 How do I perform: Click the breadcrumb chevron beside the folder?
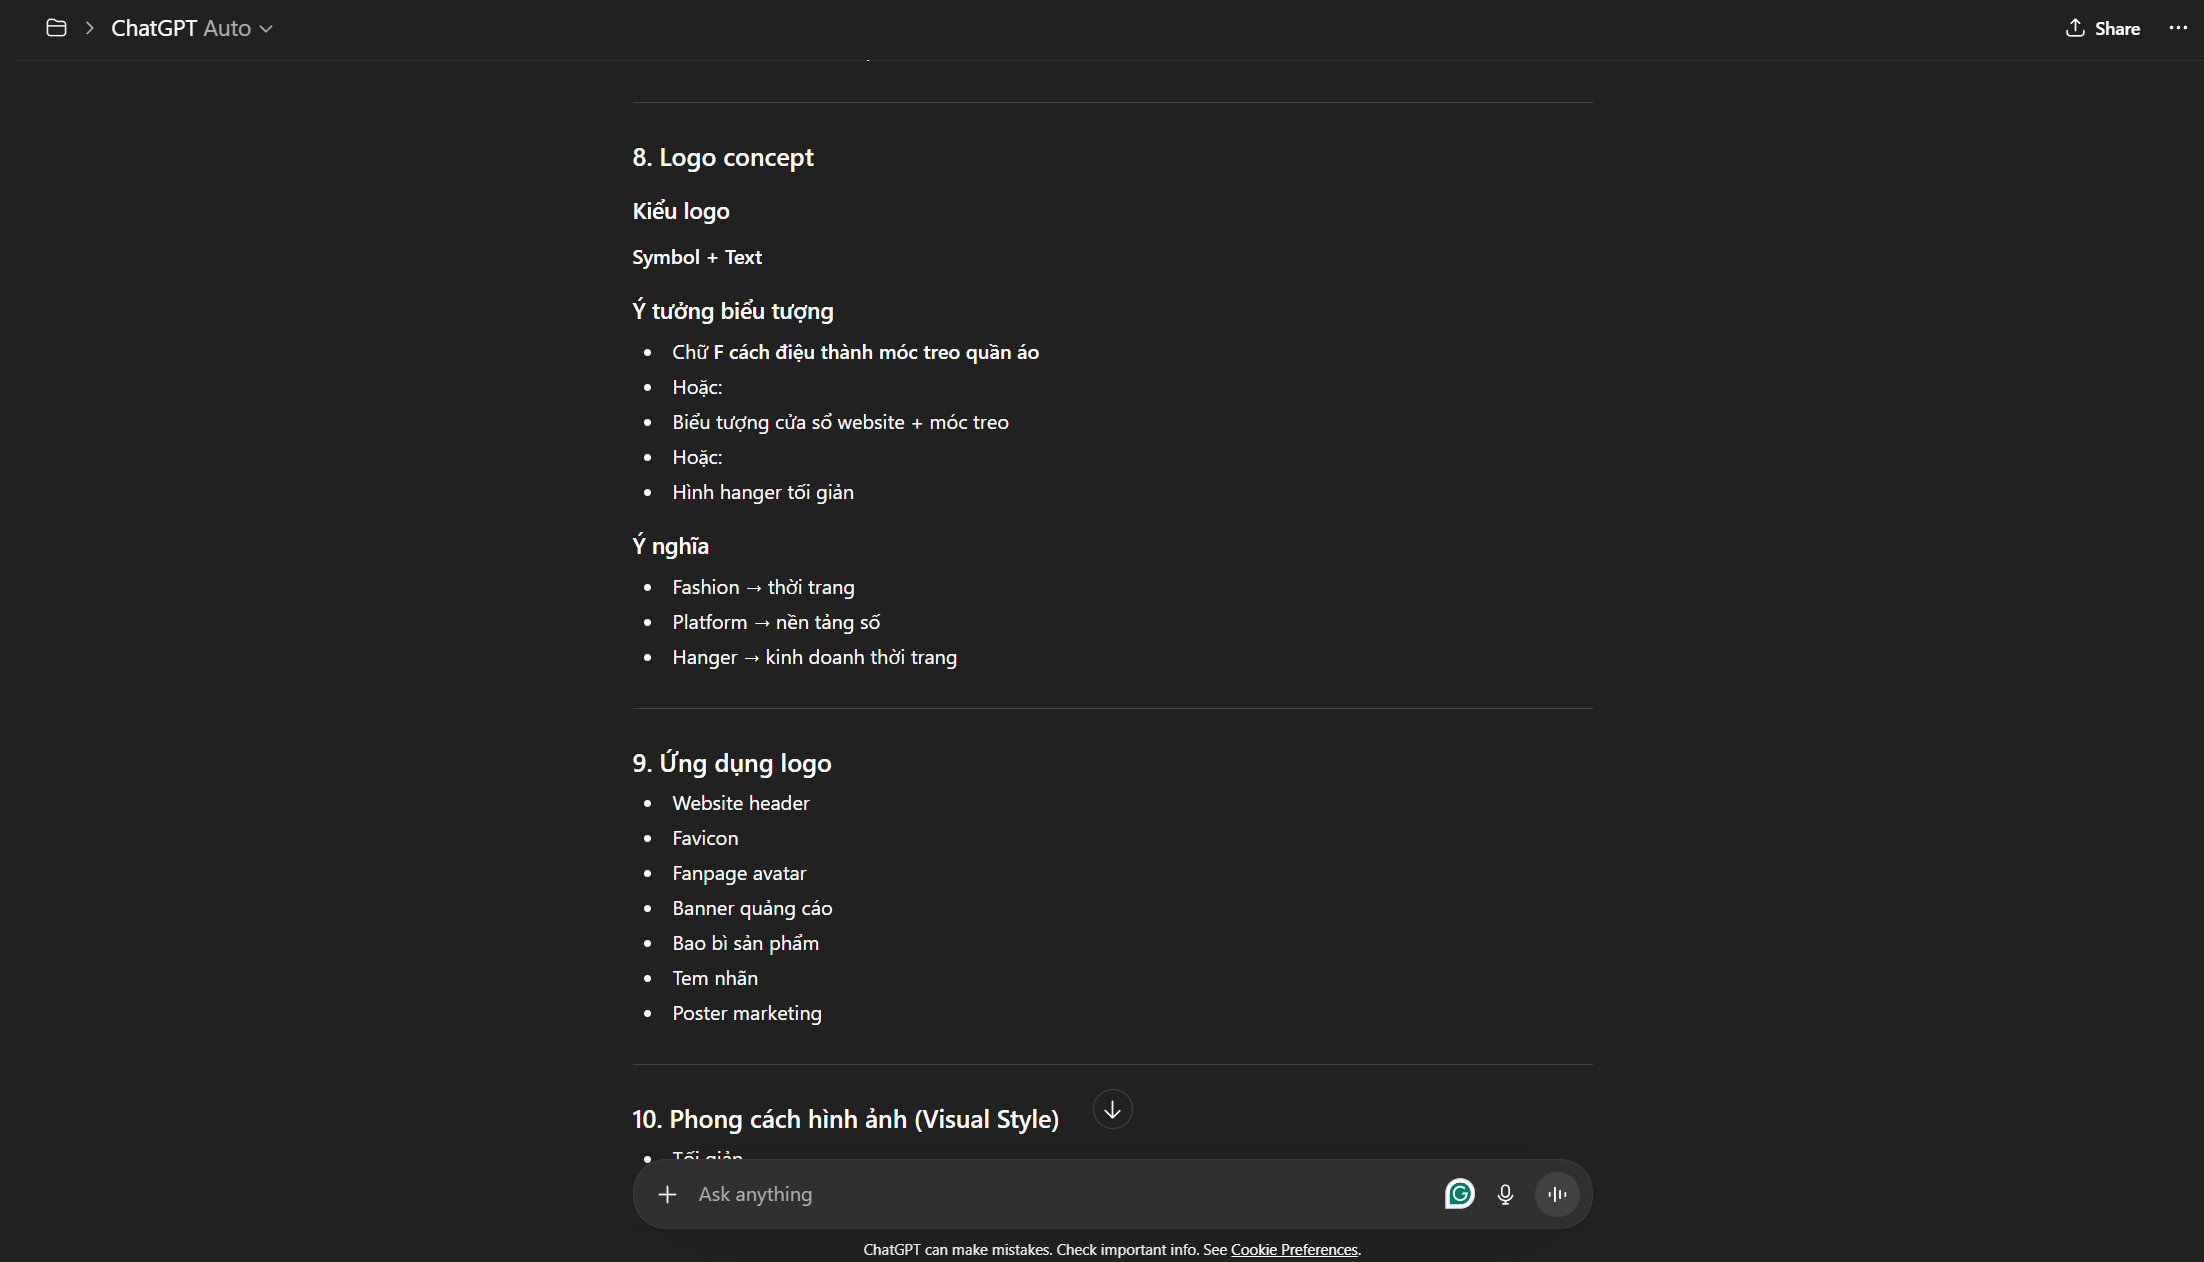[89, 28]
